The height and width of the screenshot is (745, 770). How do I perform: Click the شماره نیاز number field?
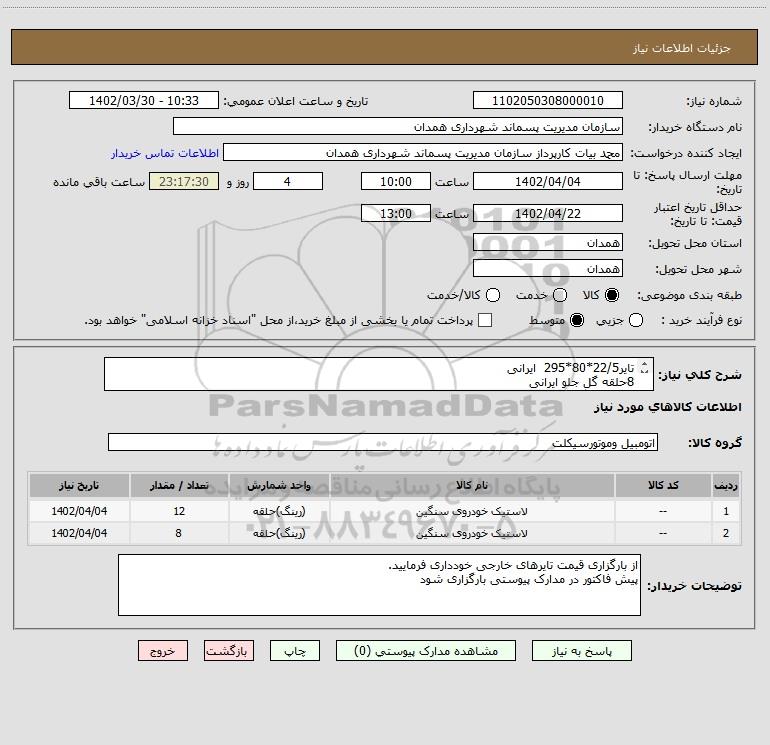click(548, 101)
